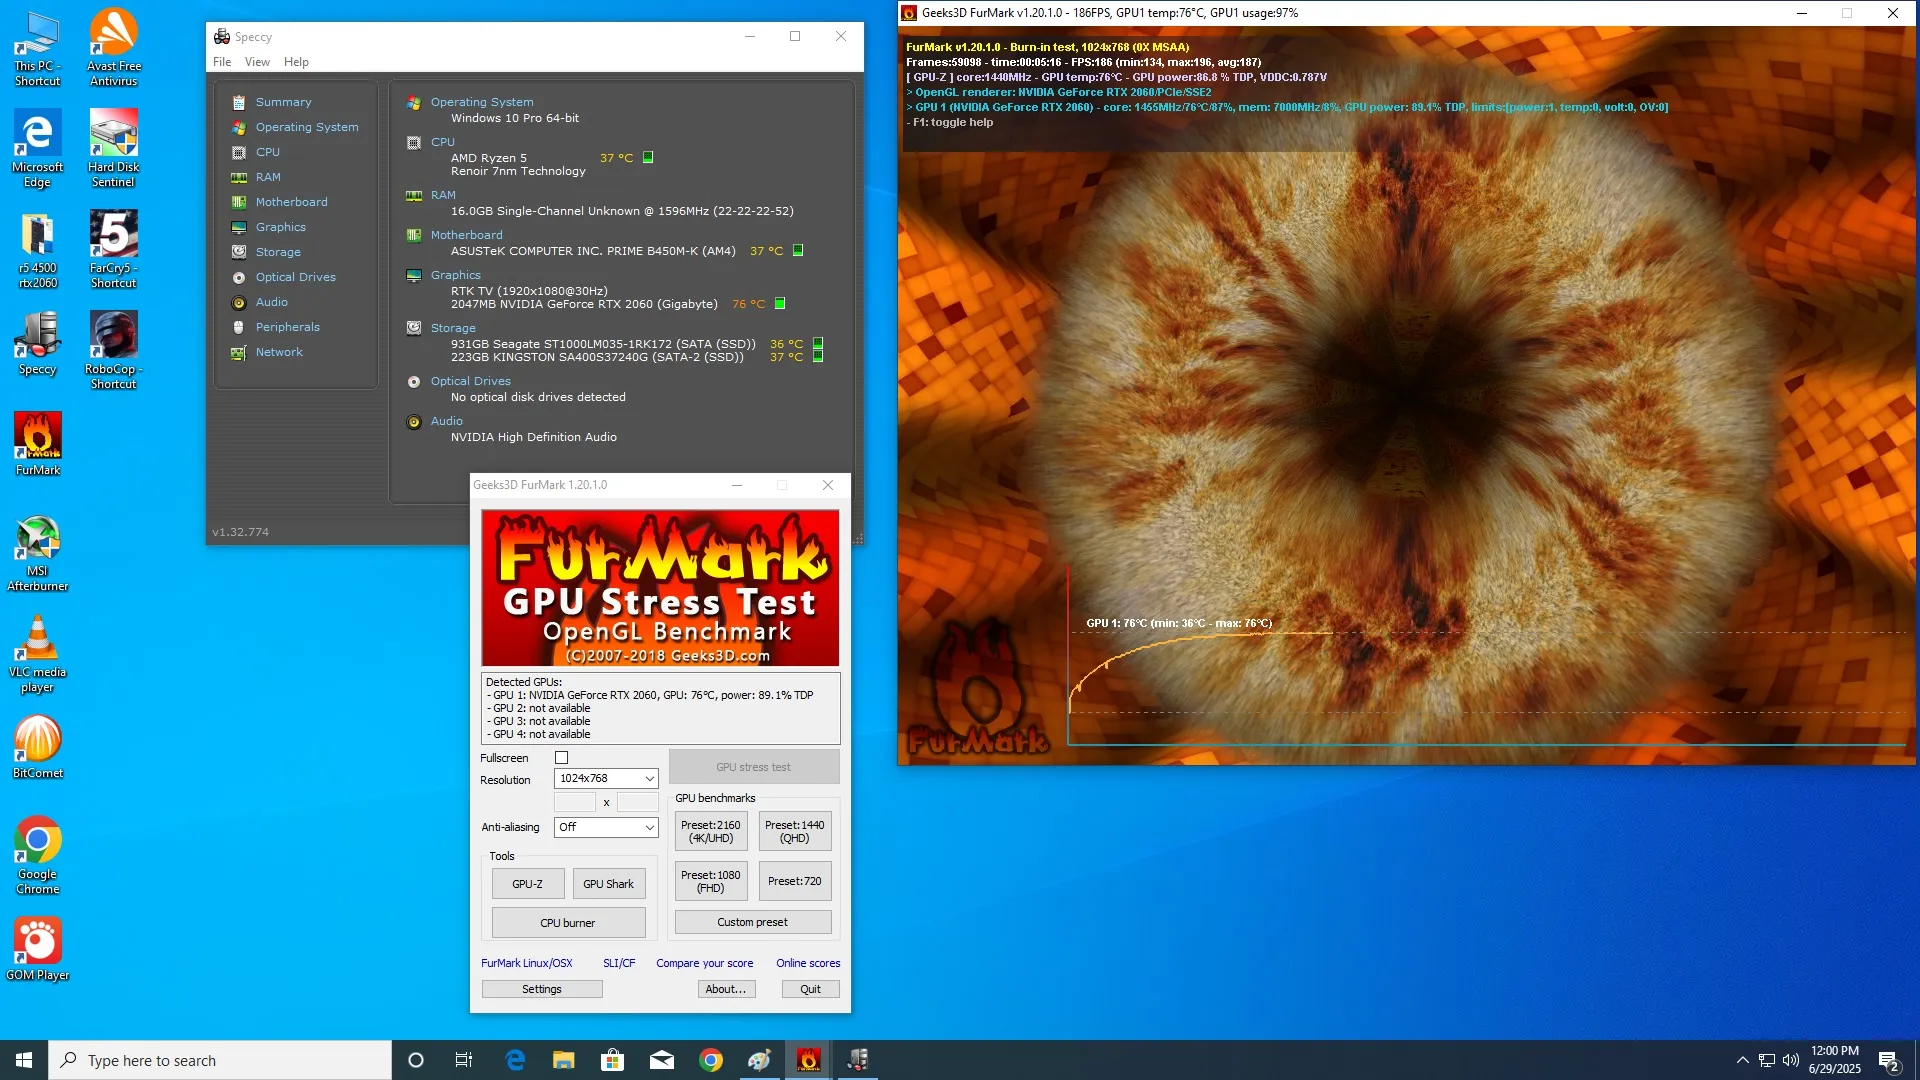Click the taskbar search box

[x=220, y=1060]
